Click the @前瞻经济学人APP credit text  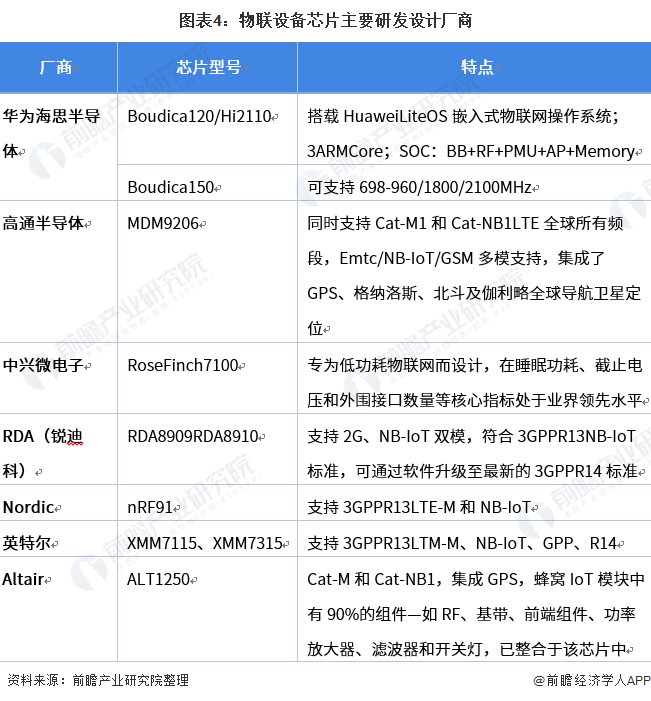[x=592, y=680]
